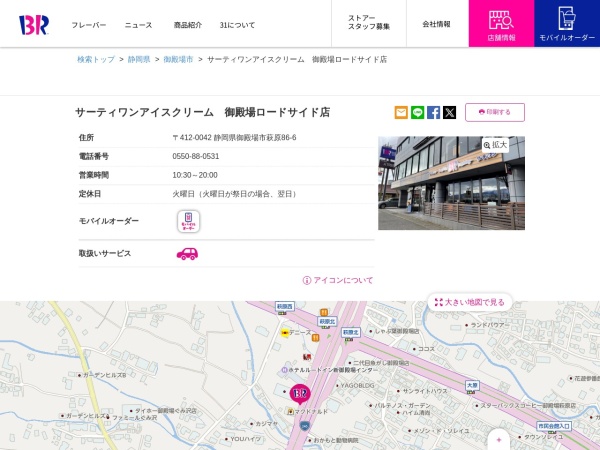The height and width of the screenshot is (450, 600).
Task: Click the ココス label on the map
Action: click(424, 349)
